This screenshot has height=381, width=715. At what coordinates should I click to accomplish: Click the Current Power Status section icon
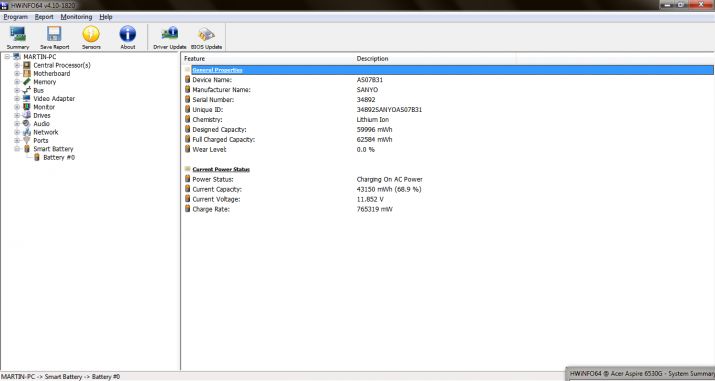pyautogui.click(x=187, y=169)
